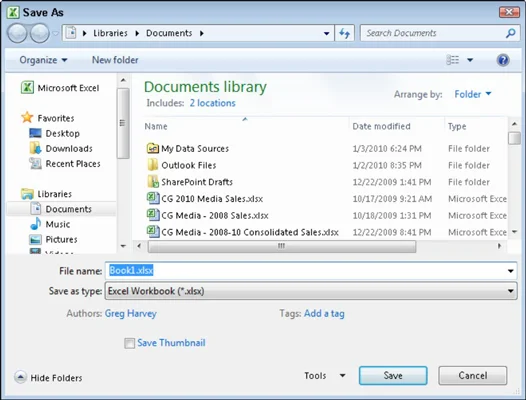
Task: Open the Arrange by Folder dropdown
Action: (x=473, y=94)
